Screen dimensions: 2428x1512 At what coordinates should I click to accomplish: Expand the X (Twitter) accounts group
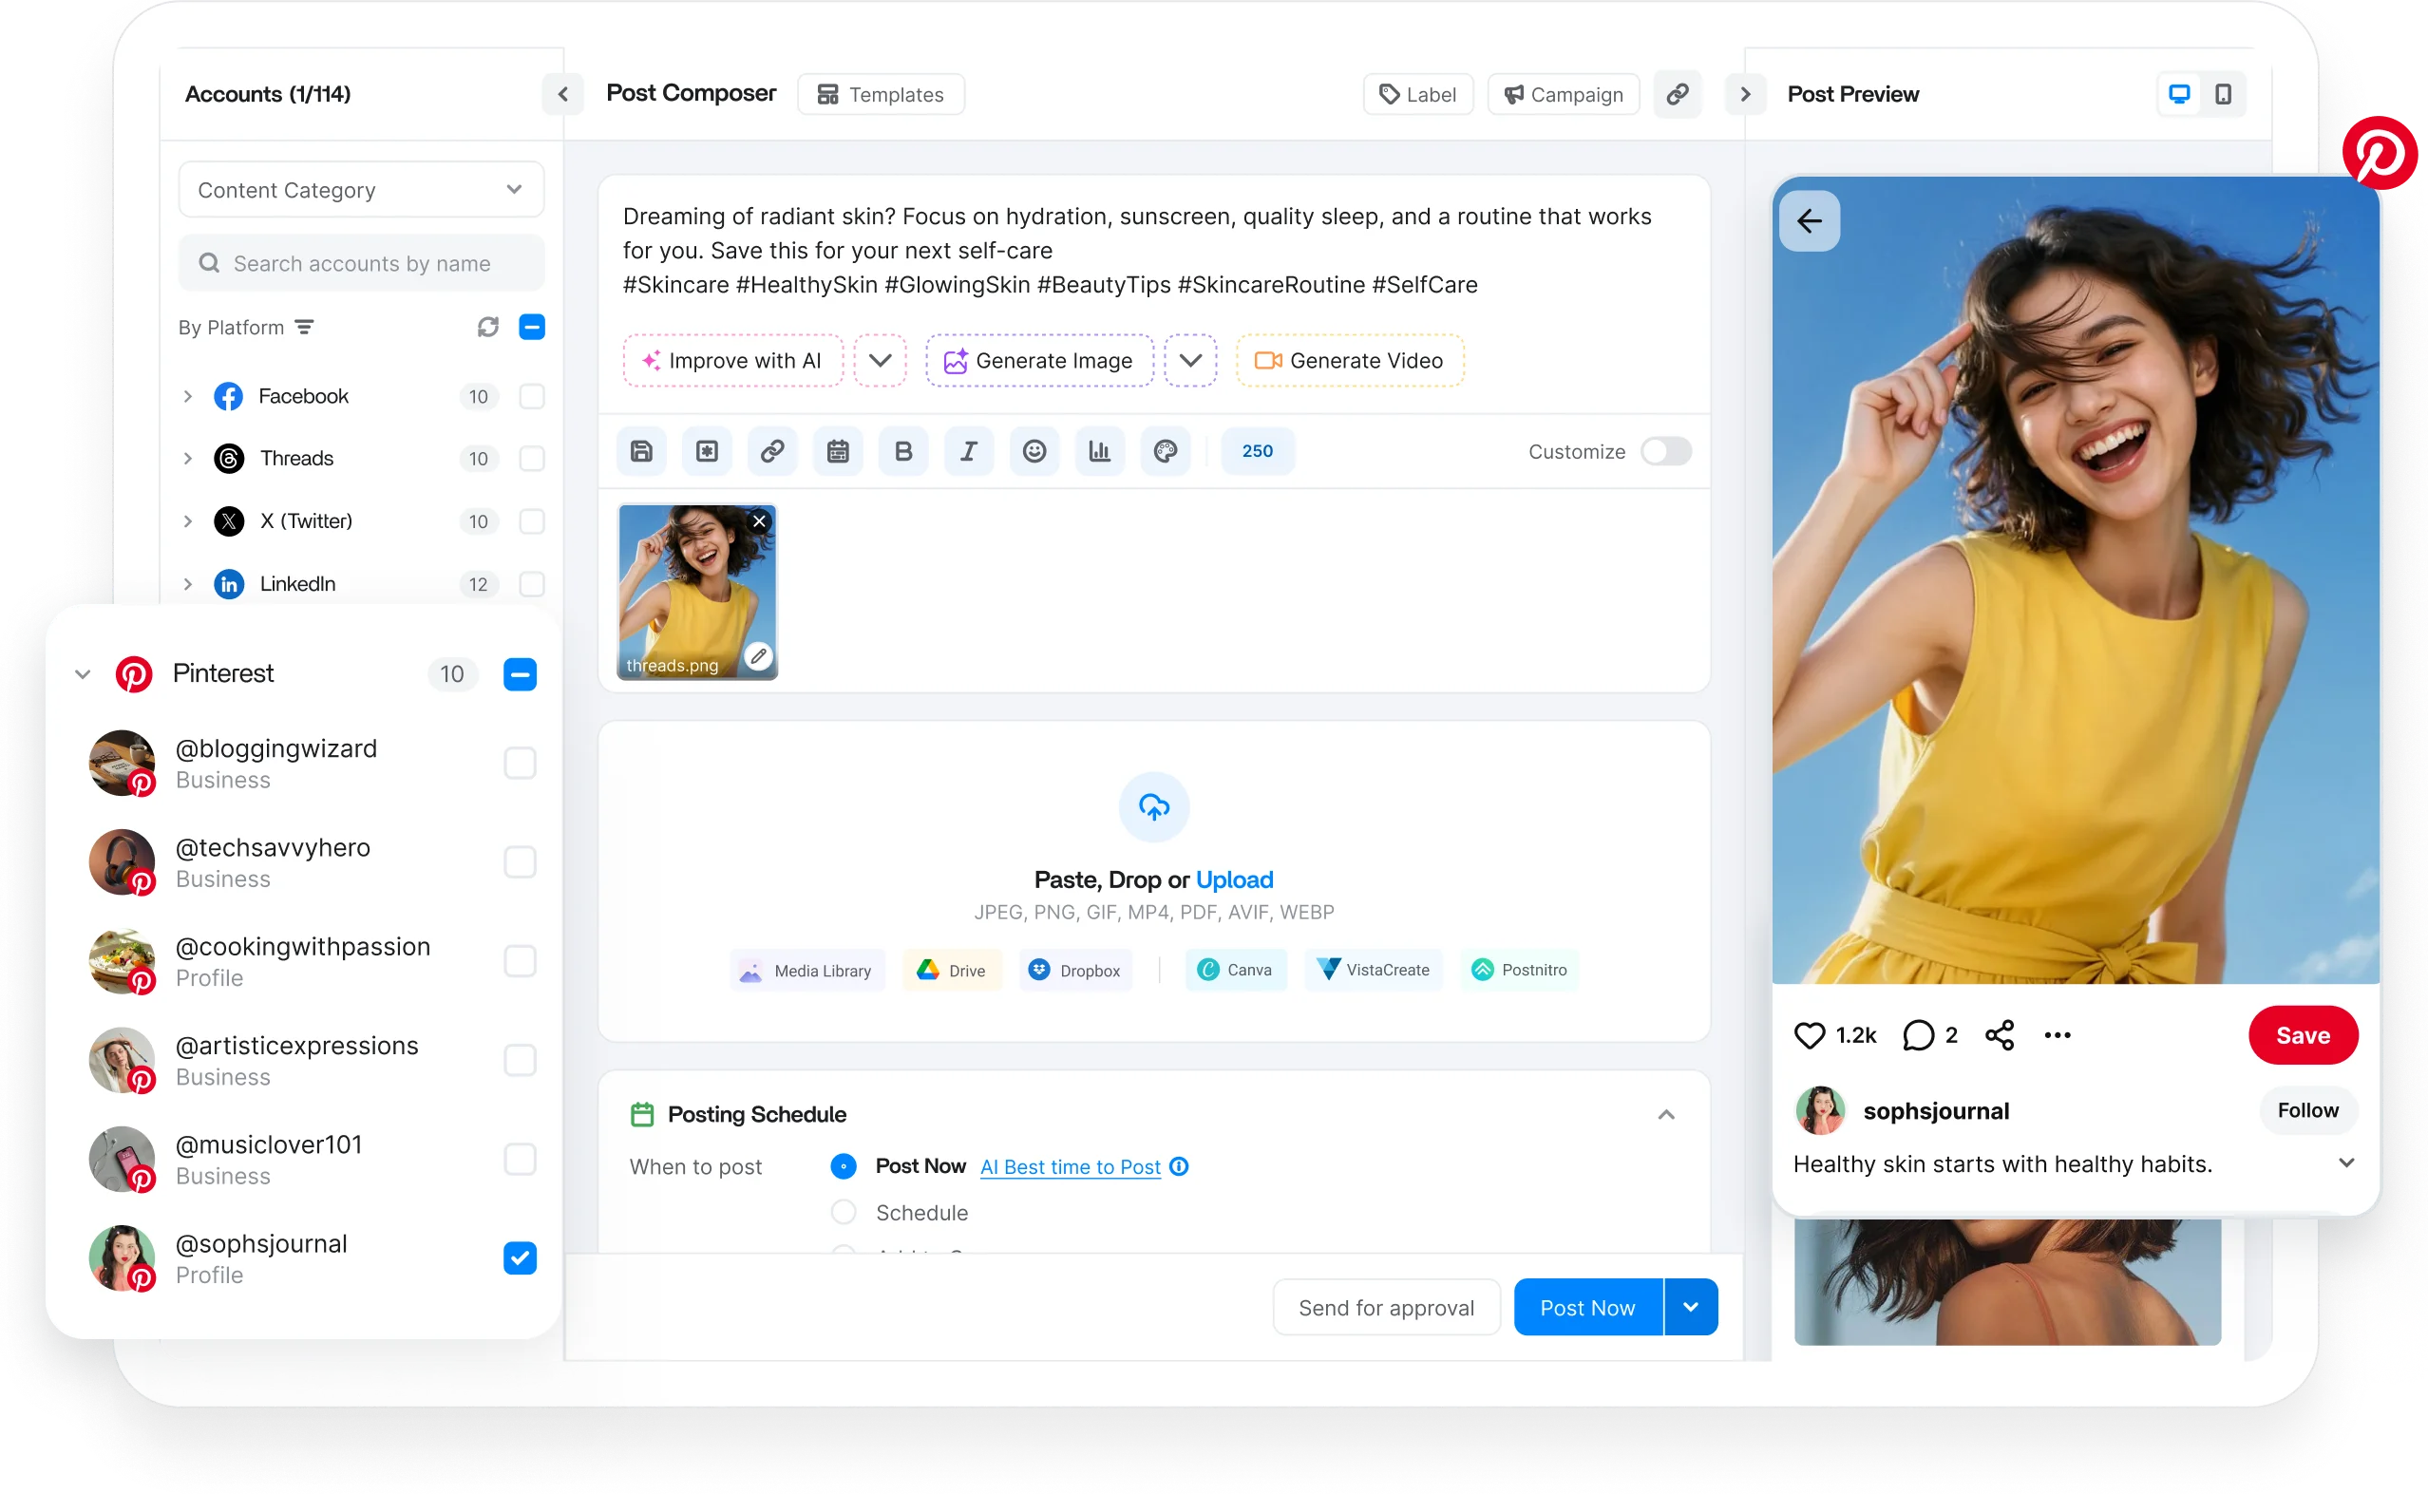point(187,521)
